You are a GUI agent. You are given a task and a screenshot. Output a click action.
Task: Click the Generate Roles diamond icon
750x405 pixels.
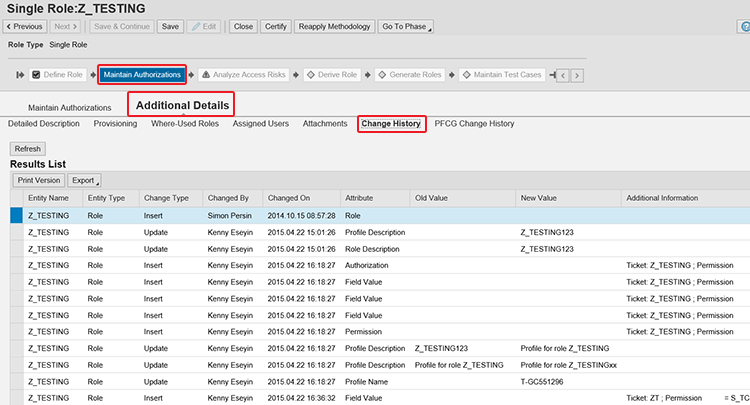[382, 74]
